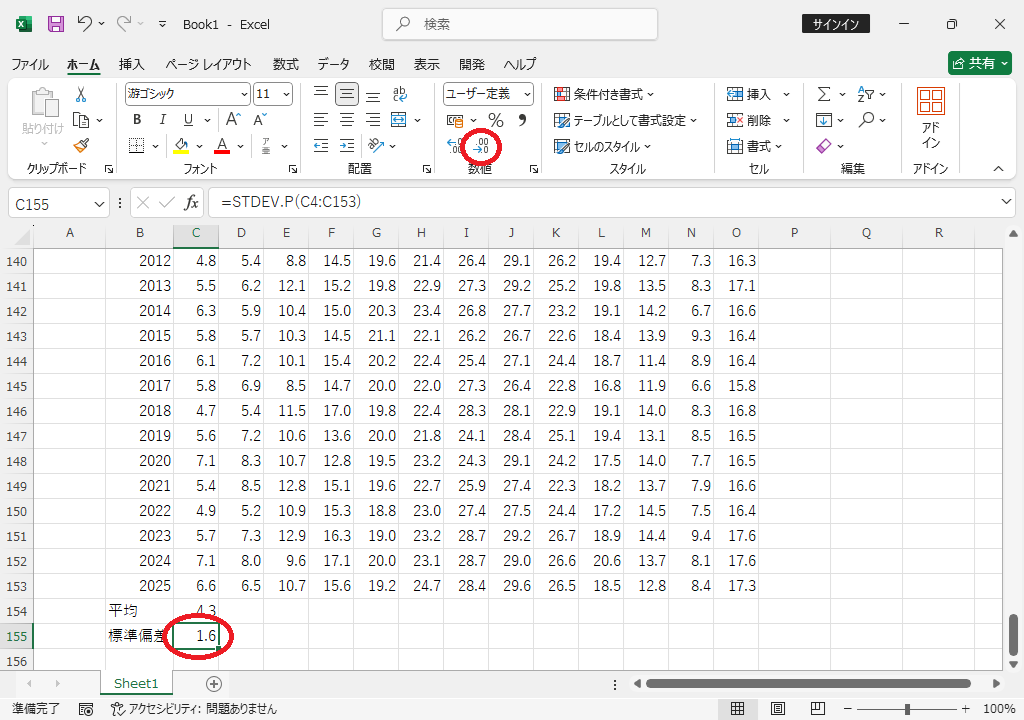Toggle bottom vertical alignment
The image size is (1024, 720).
coord(373,94)
